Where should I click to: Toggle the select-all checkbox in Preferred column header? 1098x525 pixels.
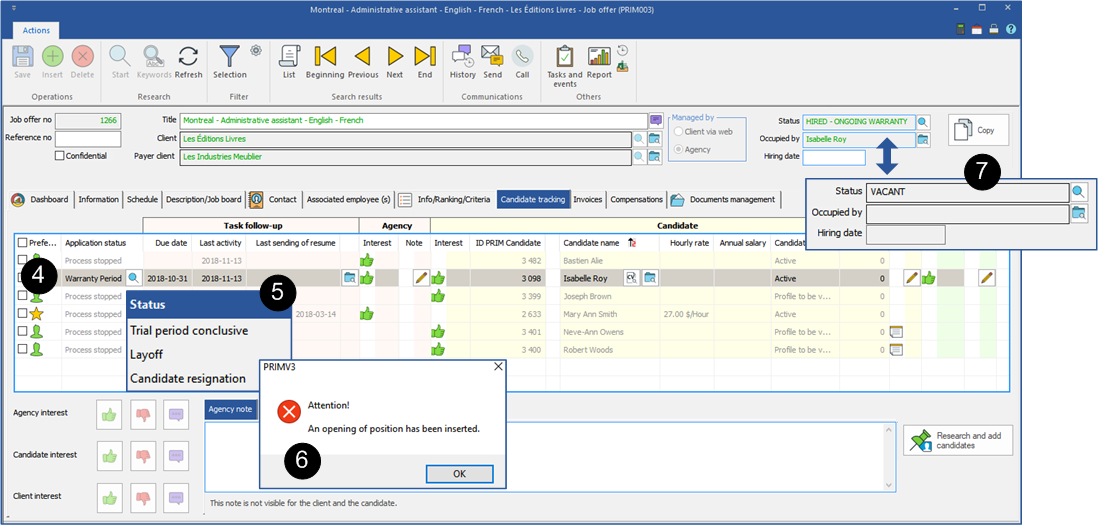[22, 243]
